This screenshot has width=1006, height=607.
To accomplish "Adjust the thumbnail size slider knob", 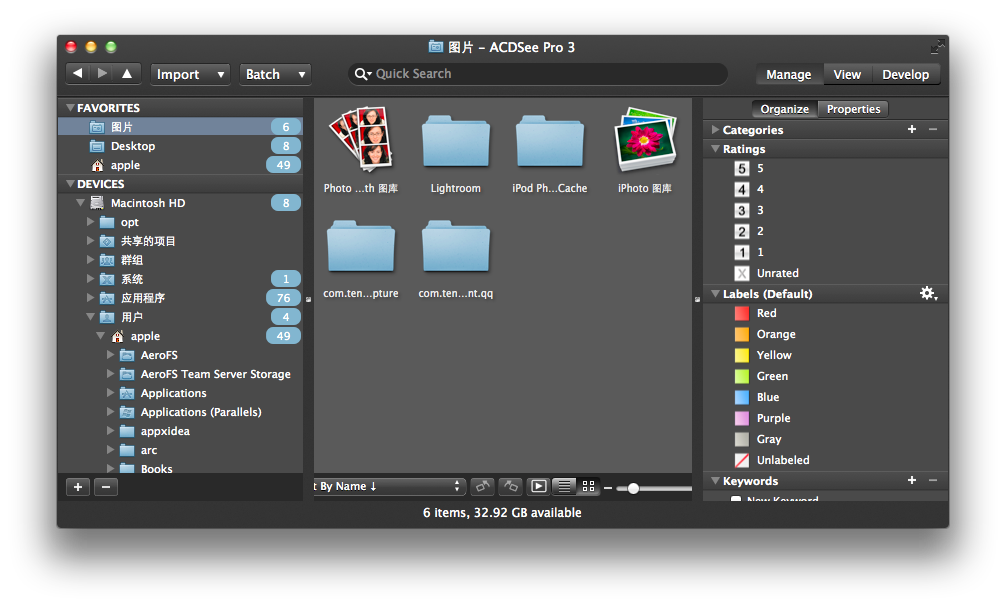I will click(x=633, y=488).
